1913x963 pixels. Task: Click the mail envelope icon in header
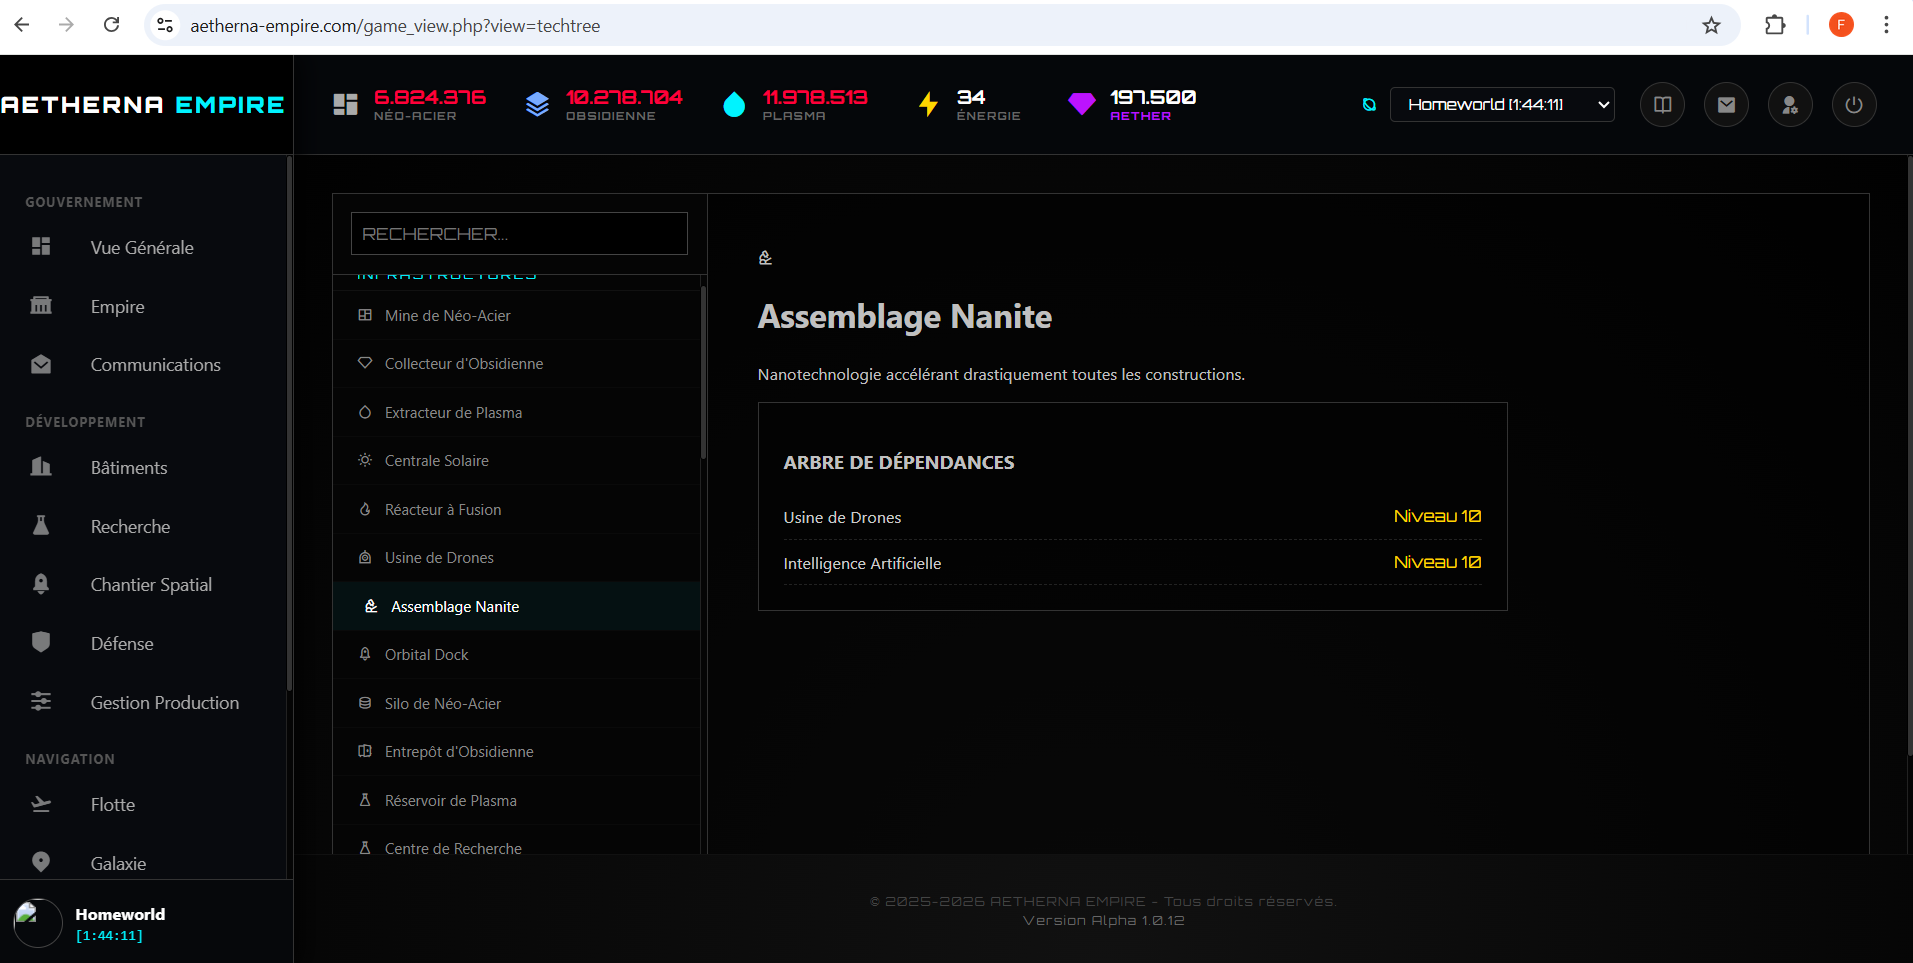[1726, 105]
